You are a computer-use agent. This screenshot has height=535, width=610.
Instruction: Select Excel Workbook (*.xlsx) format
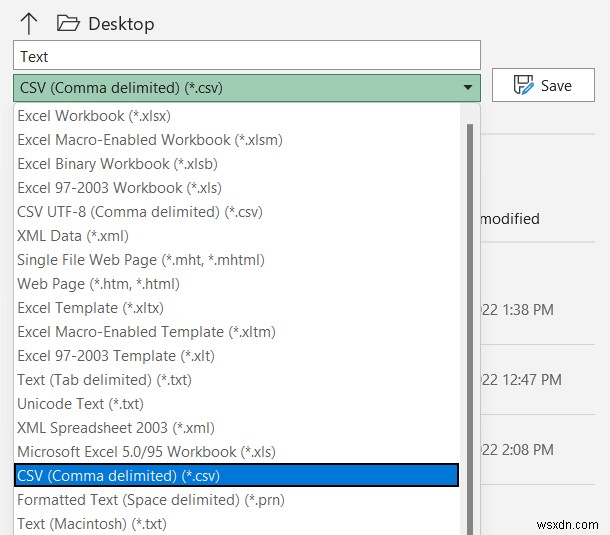click(x=237, y=116)
